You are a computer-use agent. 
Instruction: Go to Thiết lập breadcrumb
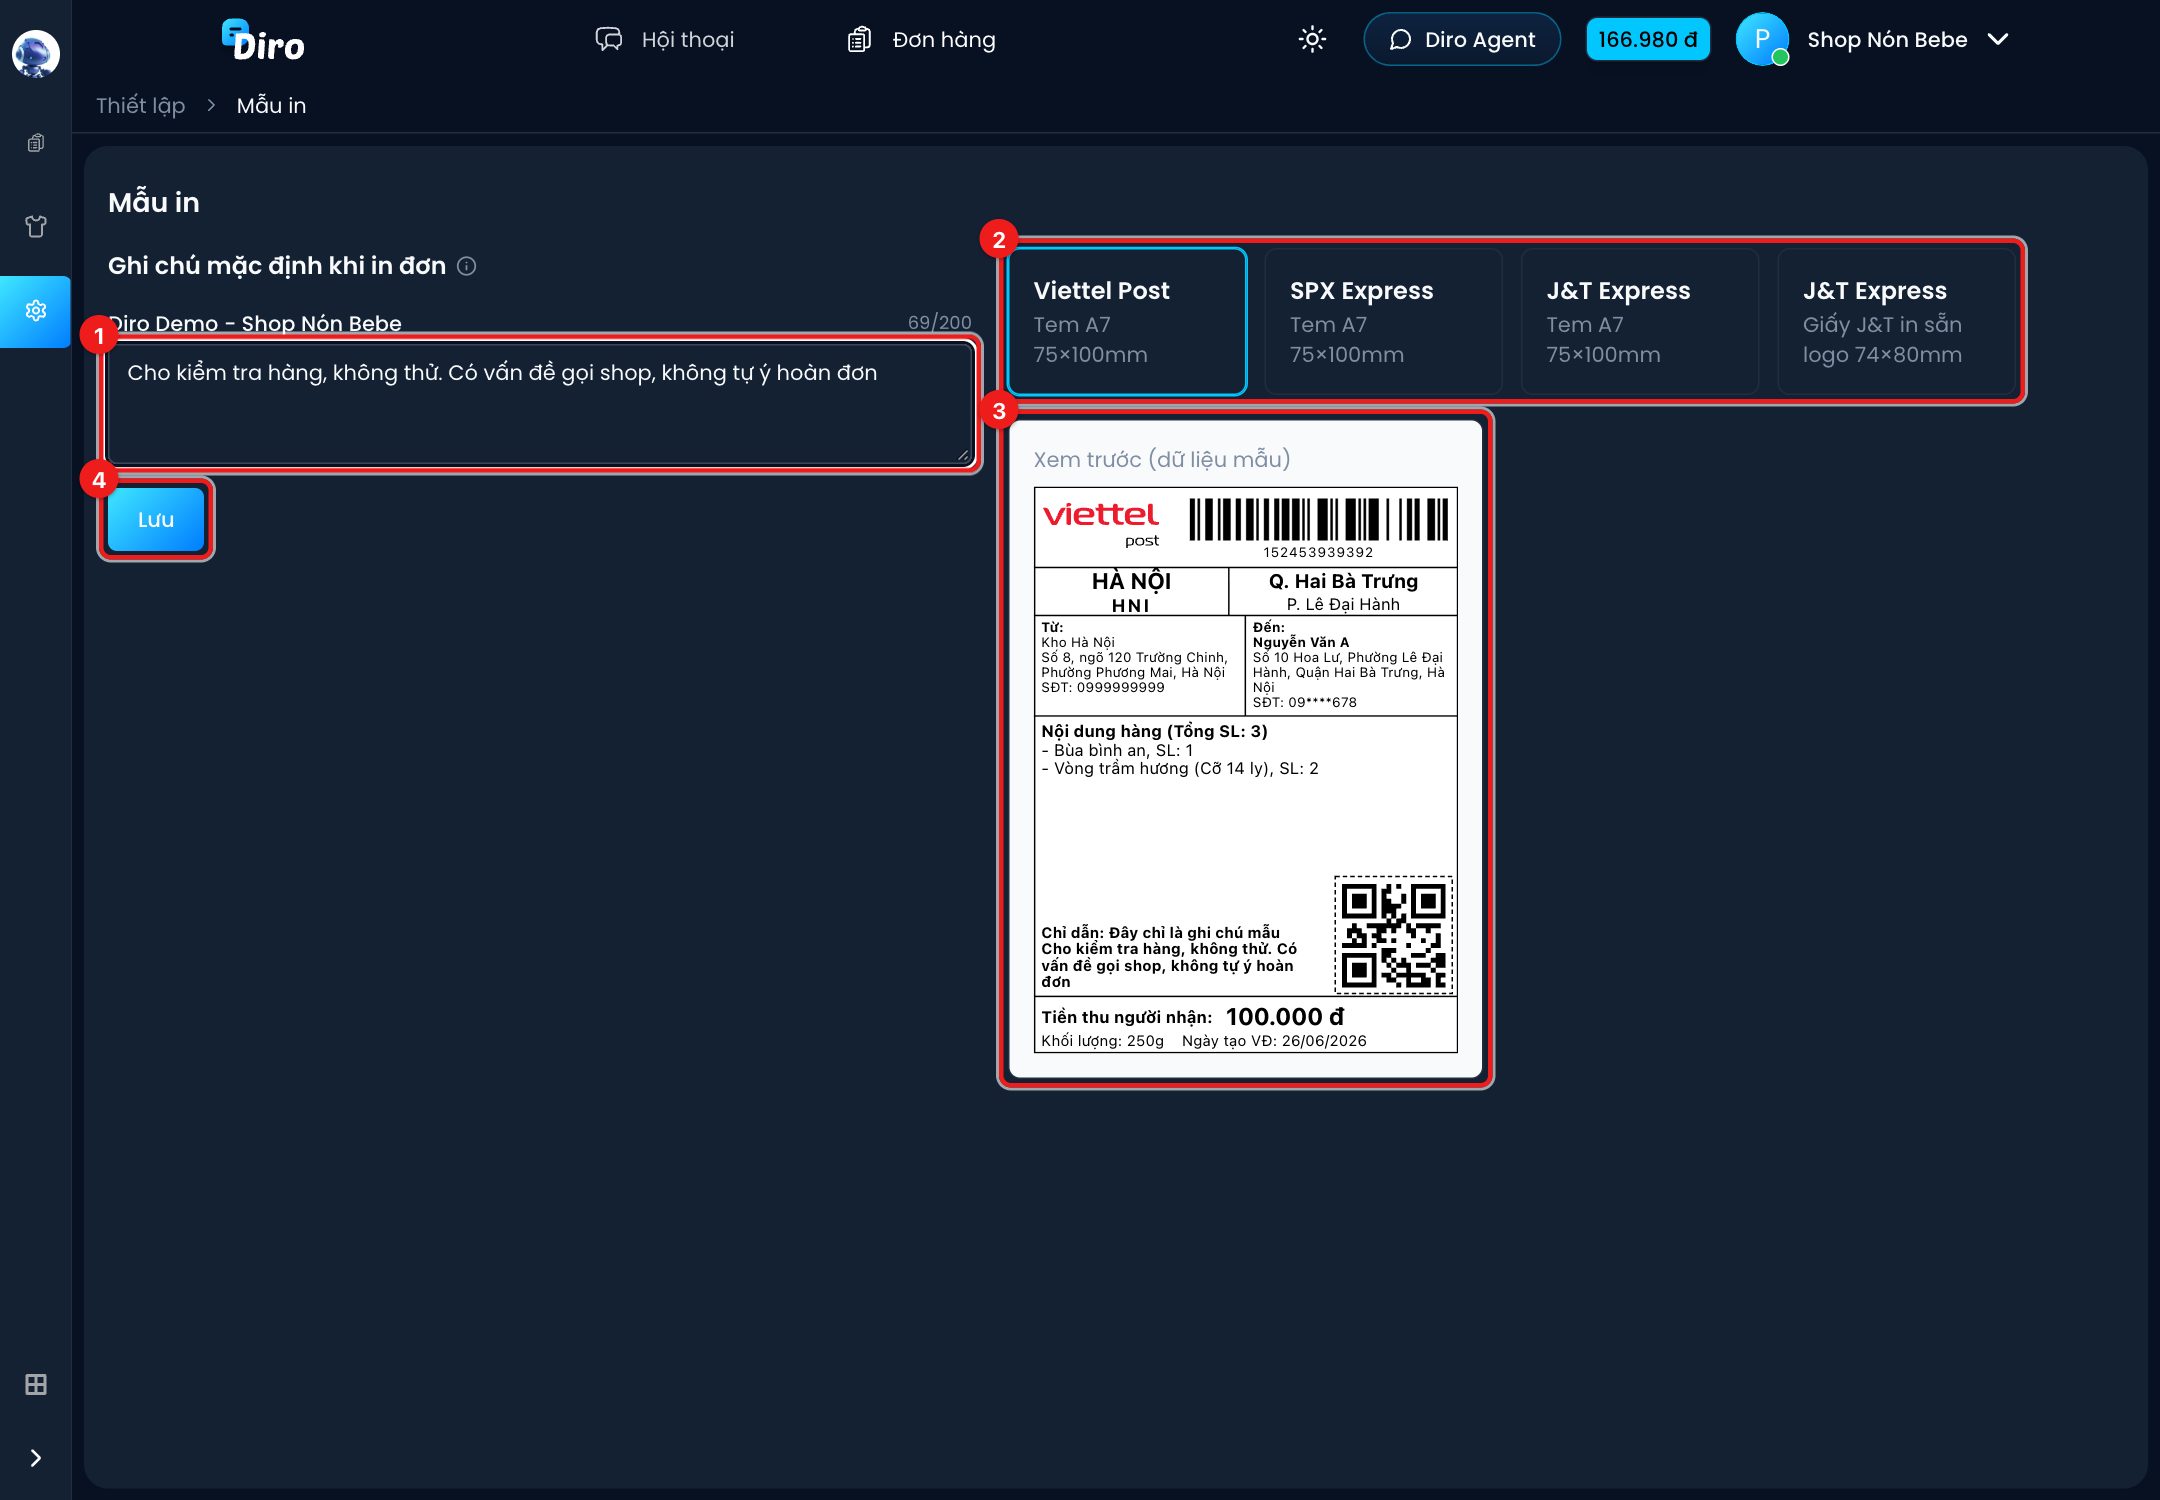pyautogui.click(x=141, y=106)
